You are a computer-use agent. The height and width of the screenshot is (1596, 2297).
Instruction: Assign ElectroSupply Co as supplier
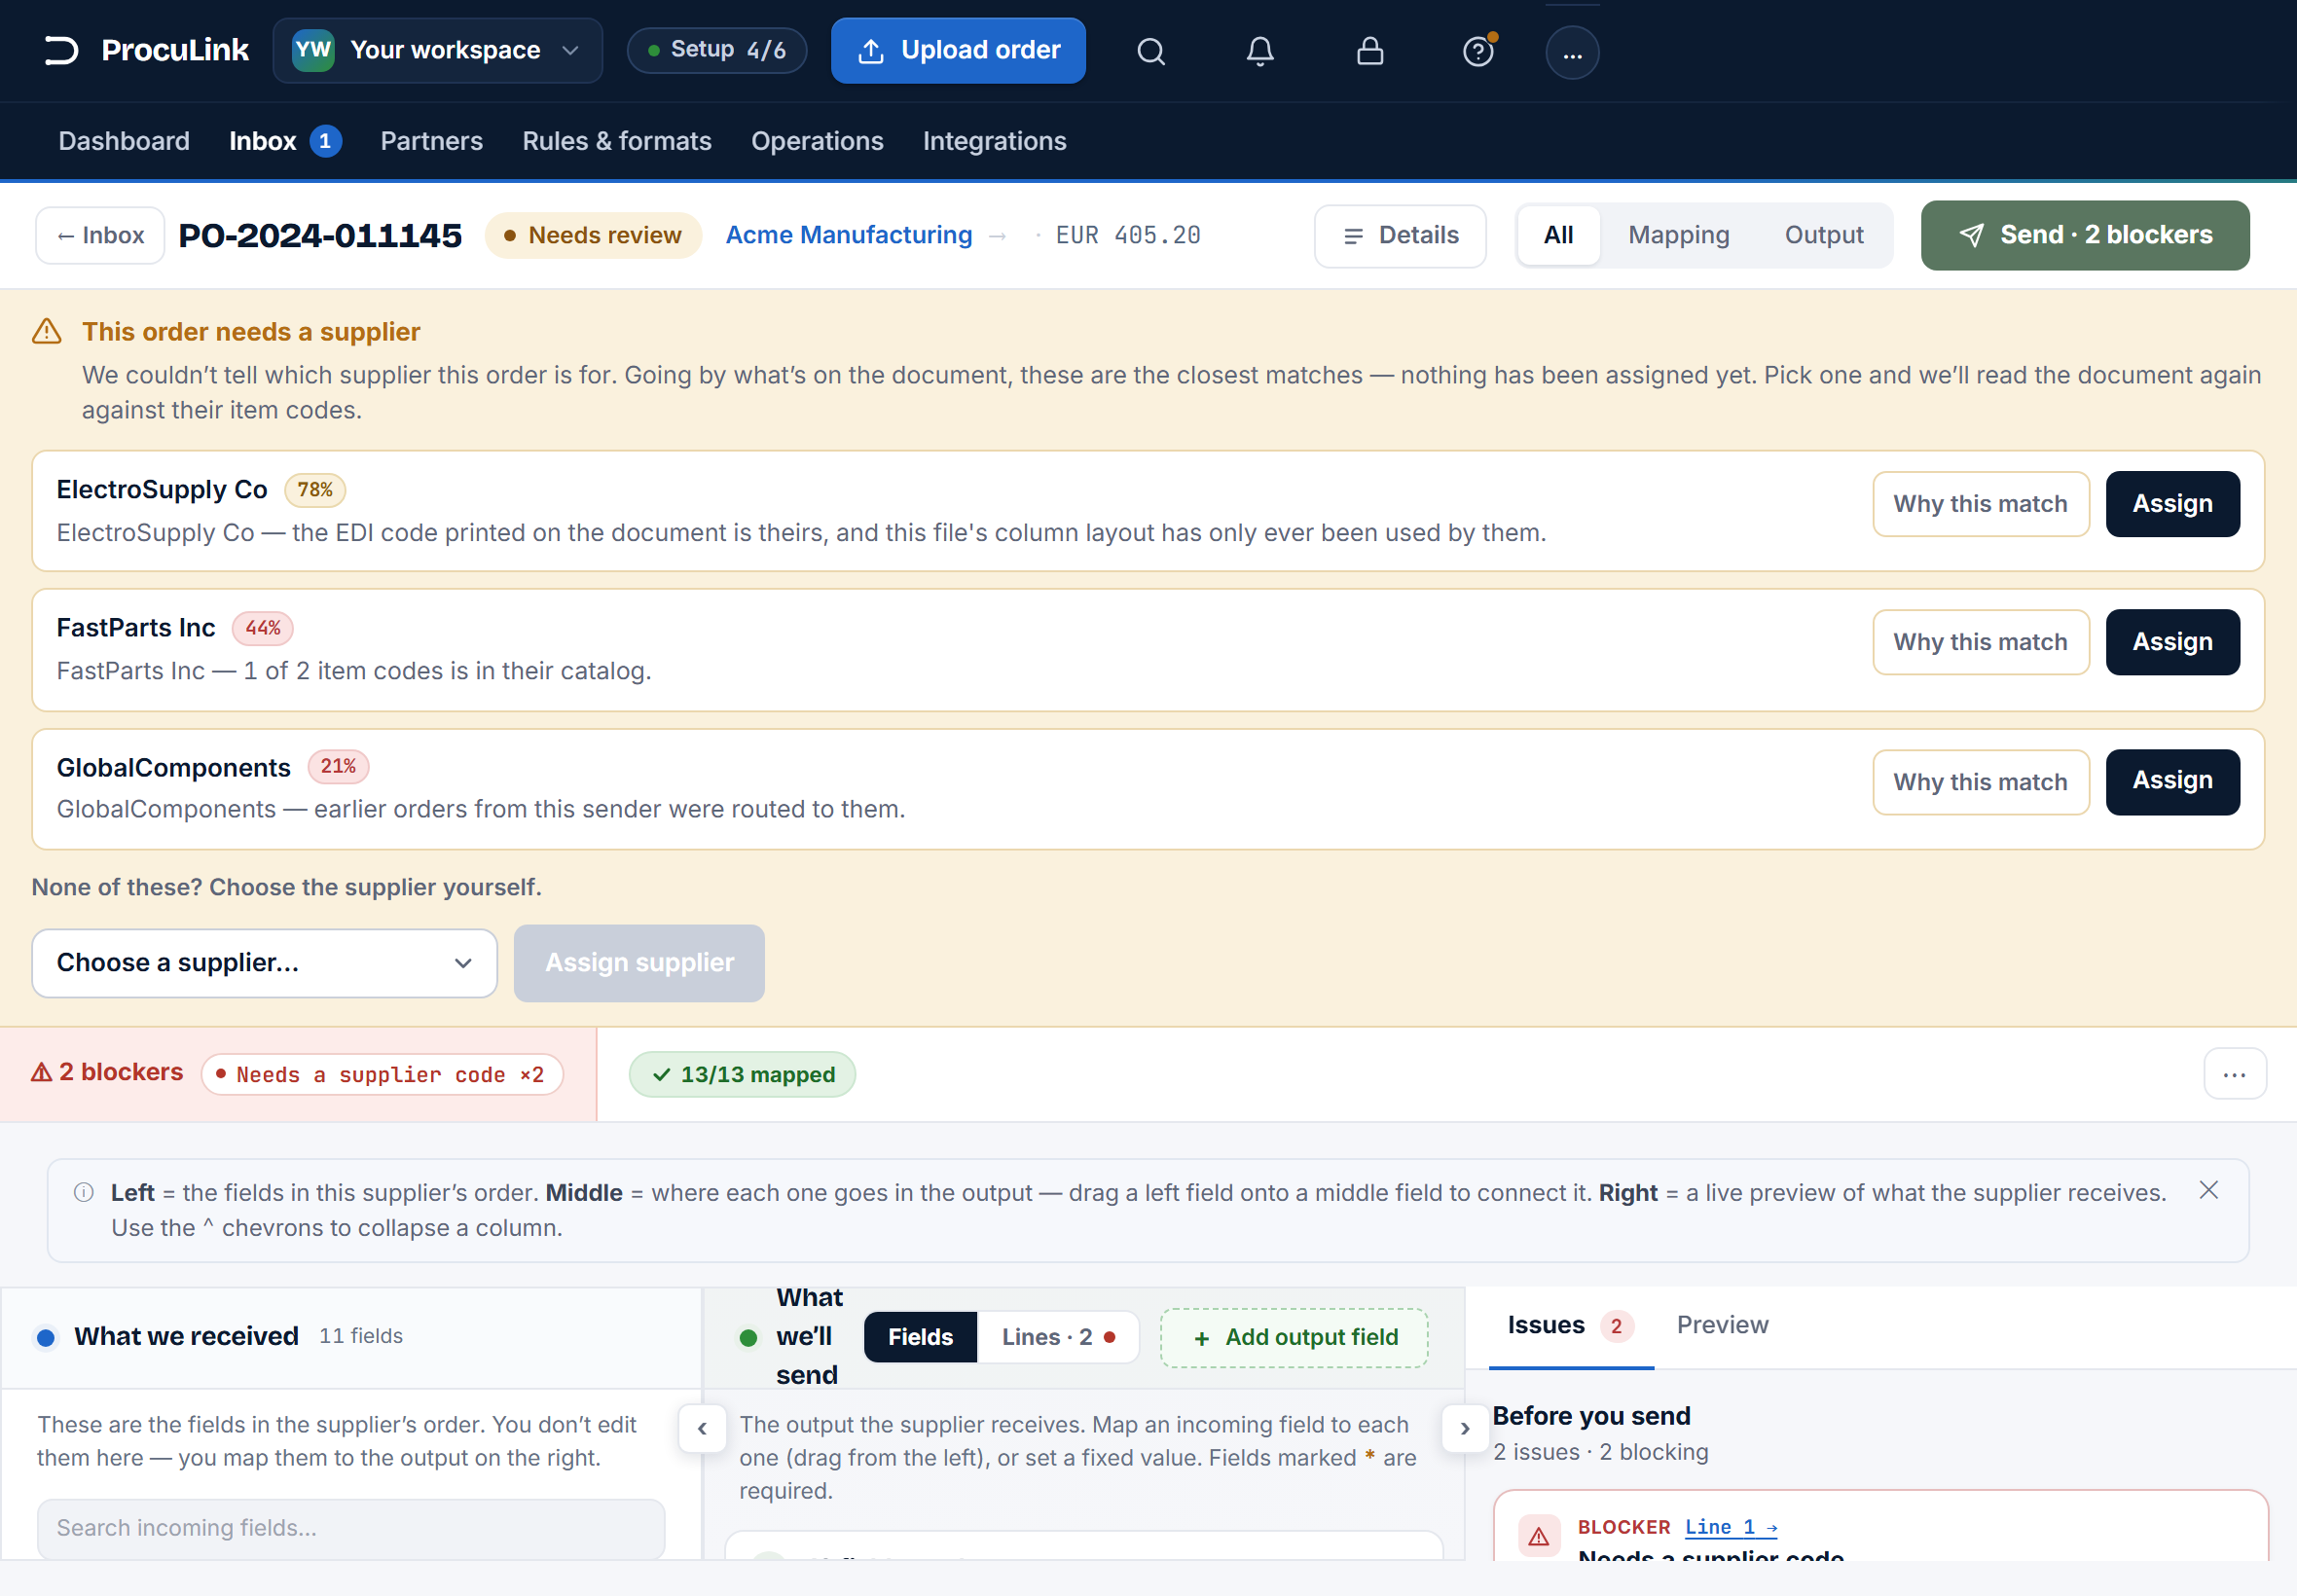click(x=2172, y=504)
